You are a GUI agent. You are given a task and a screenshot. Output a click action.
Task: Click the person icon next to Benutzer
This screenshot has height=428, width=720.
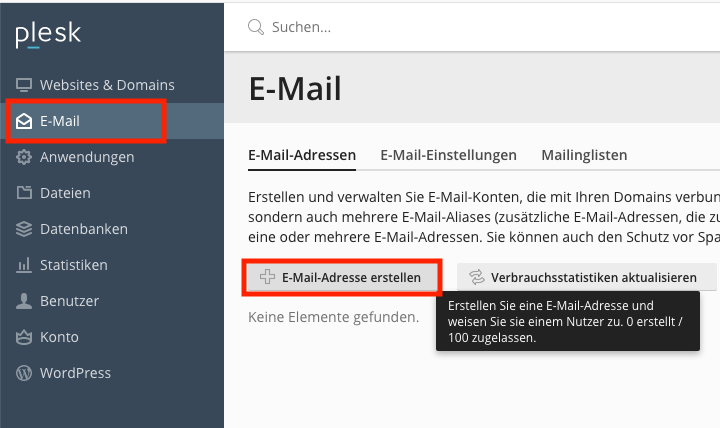click(24, 301)
